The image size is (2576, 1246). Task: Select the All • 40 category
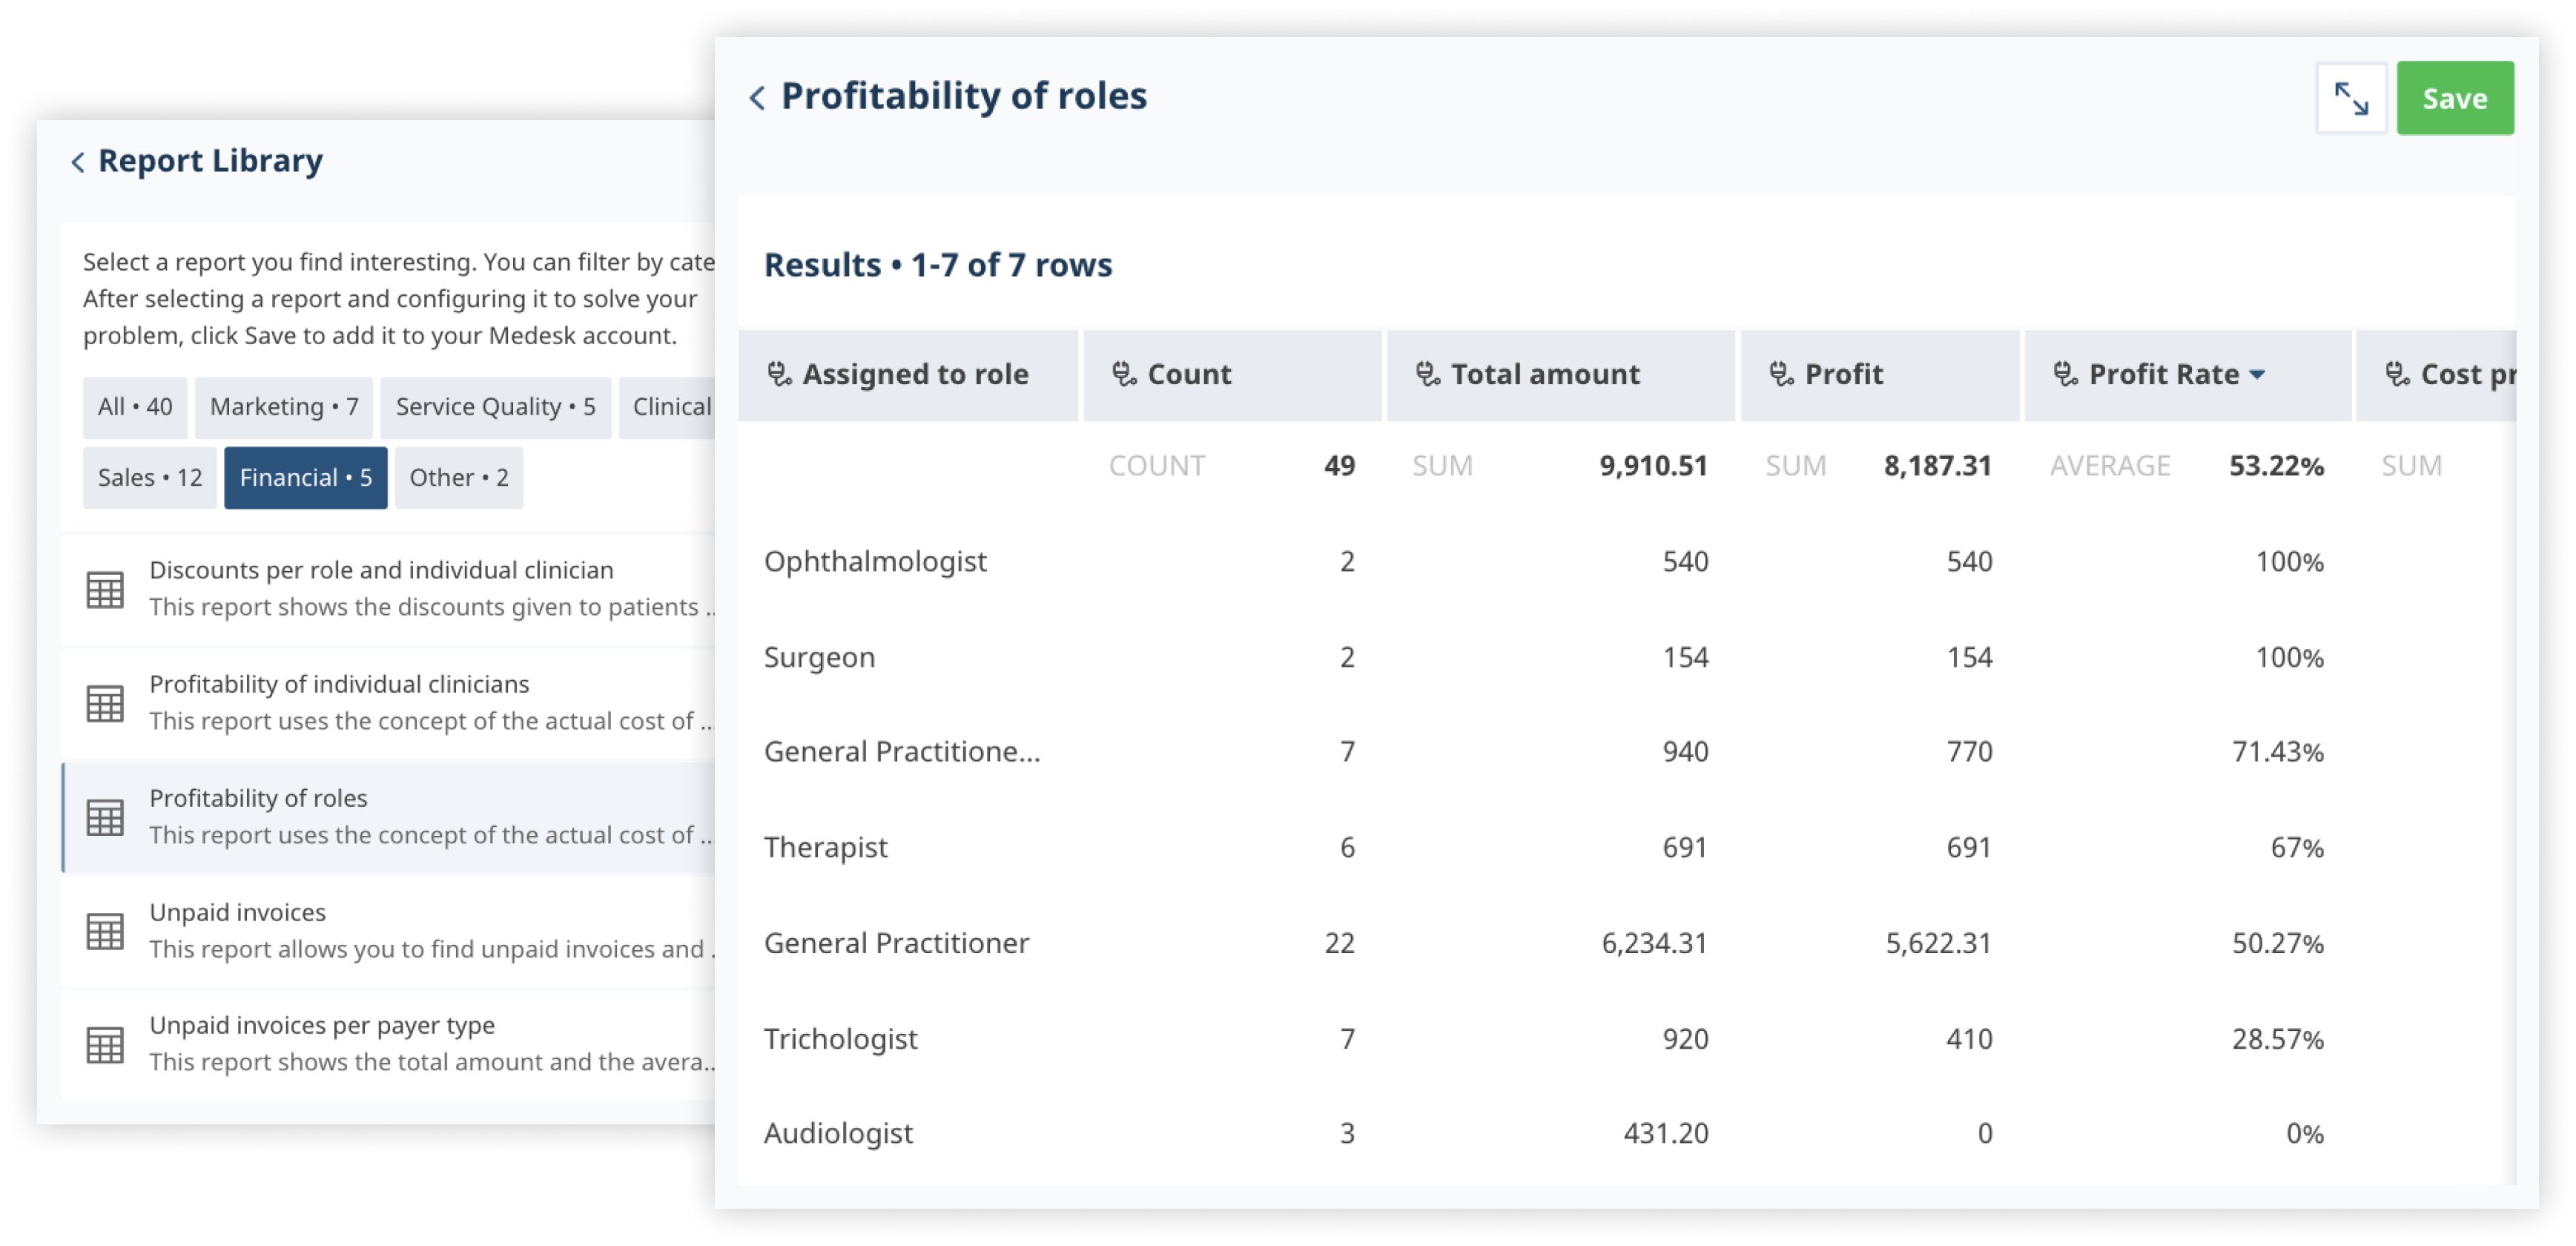[134, 406]
